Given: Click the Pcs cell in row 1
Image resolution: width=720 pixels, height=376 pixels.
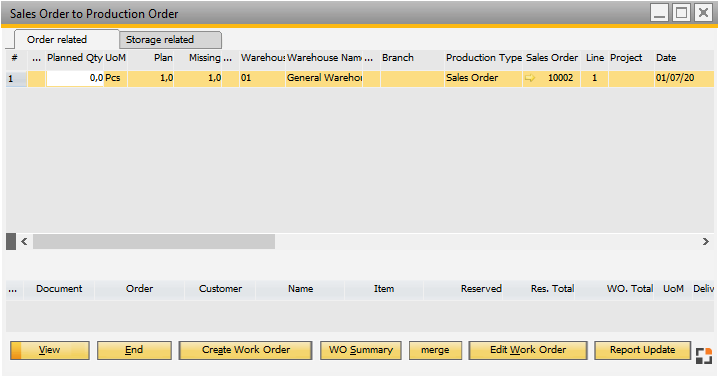Looking at the screenshot, I should click(x=116, y=78).
